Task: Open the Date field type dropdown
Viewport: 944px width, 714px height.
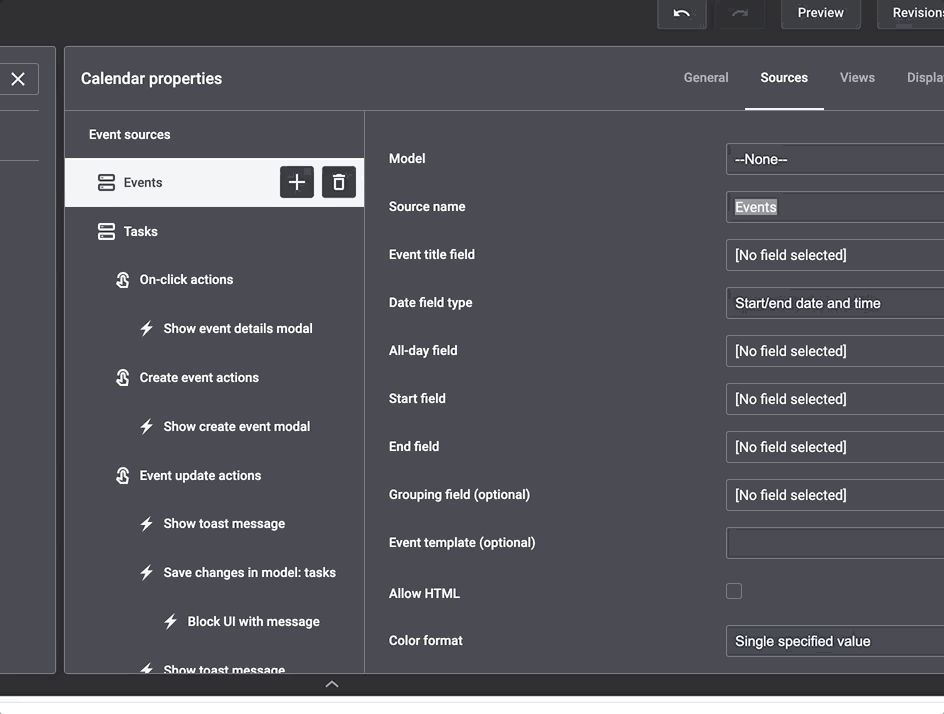Action: coord(835,303)
